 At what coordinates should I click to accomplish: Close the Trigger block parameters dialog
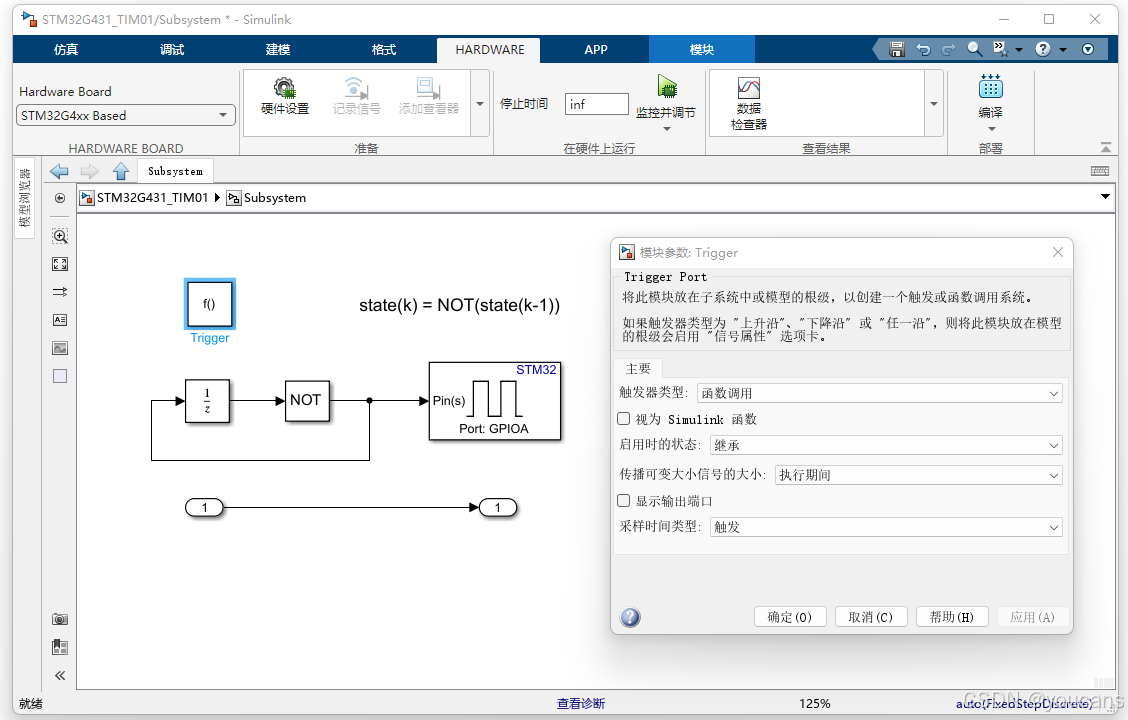click(1058, 252)
